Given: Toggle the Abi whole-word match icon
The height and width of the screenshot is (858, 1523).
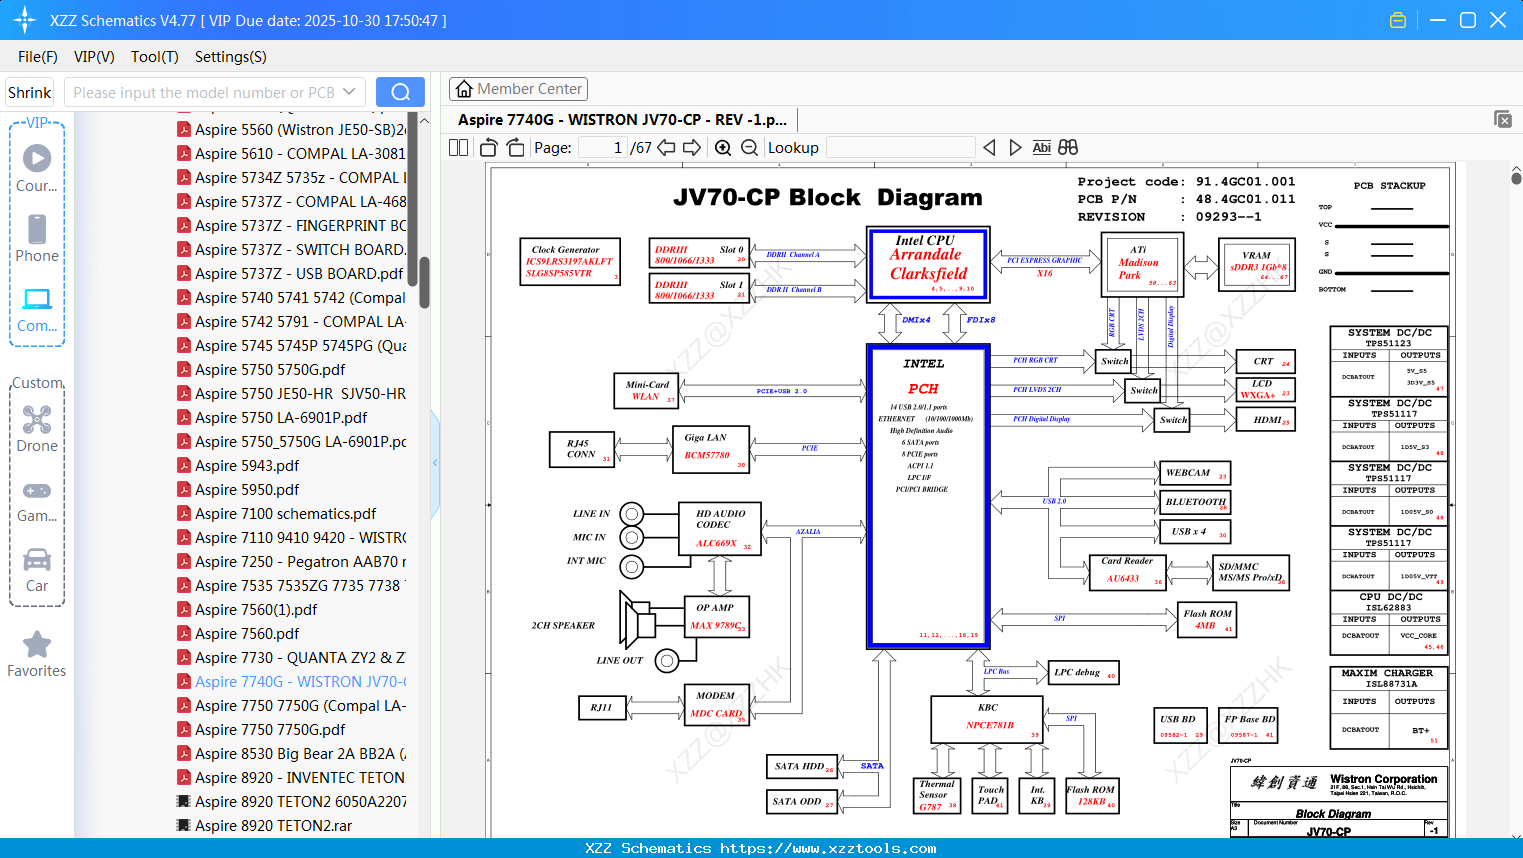Looking at the screenshot, I should (1041, 148).
